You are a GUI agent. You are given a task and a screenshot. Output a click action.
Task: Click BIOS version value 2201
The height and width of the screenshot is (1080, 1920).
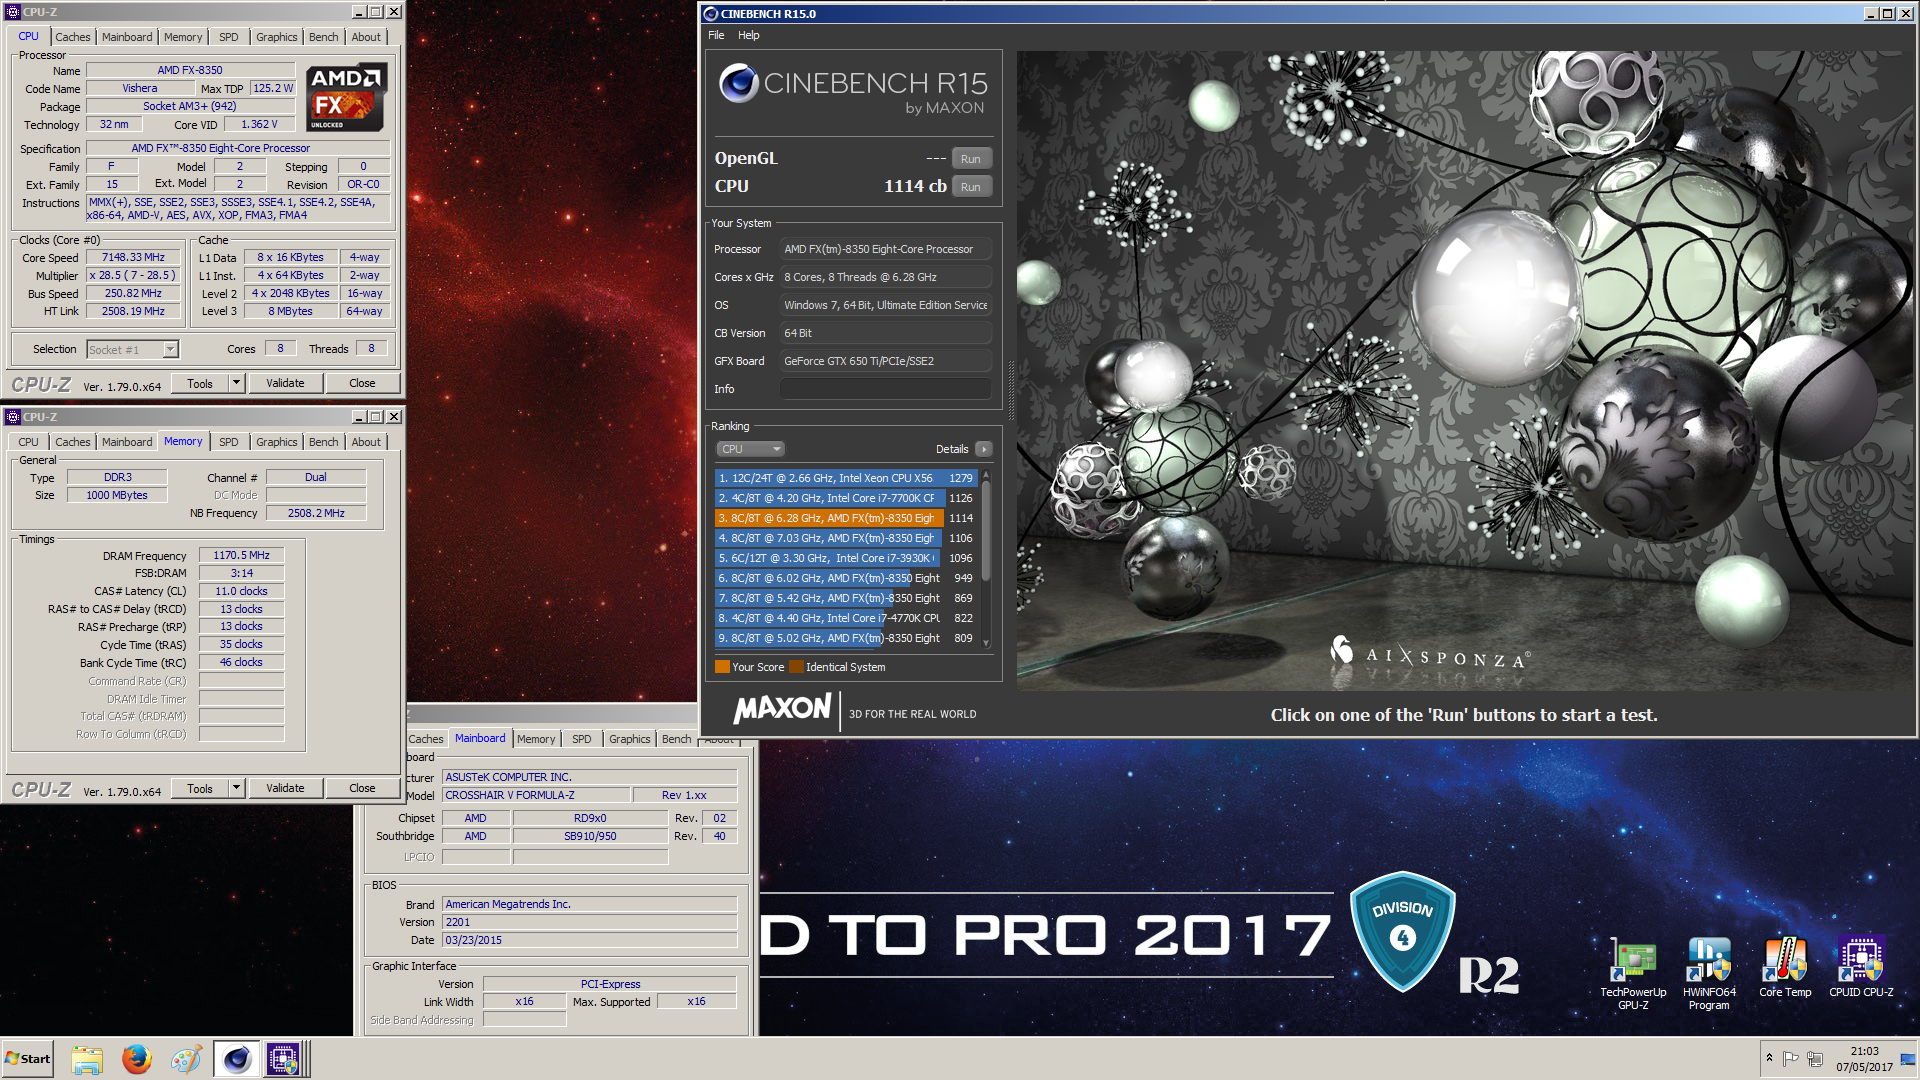point(589,922)
